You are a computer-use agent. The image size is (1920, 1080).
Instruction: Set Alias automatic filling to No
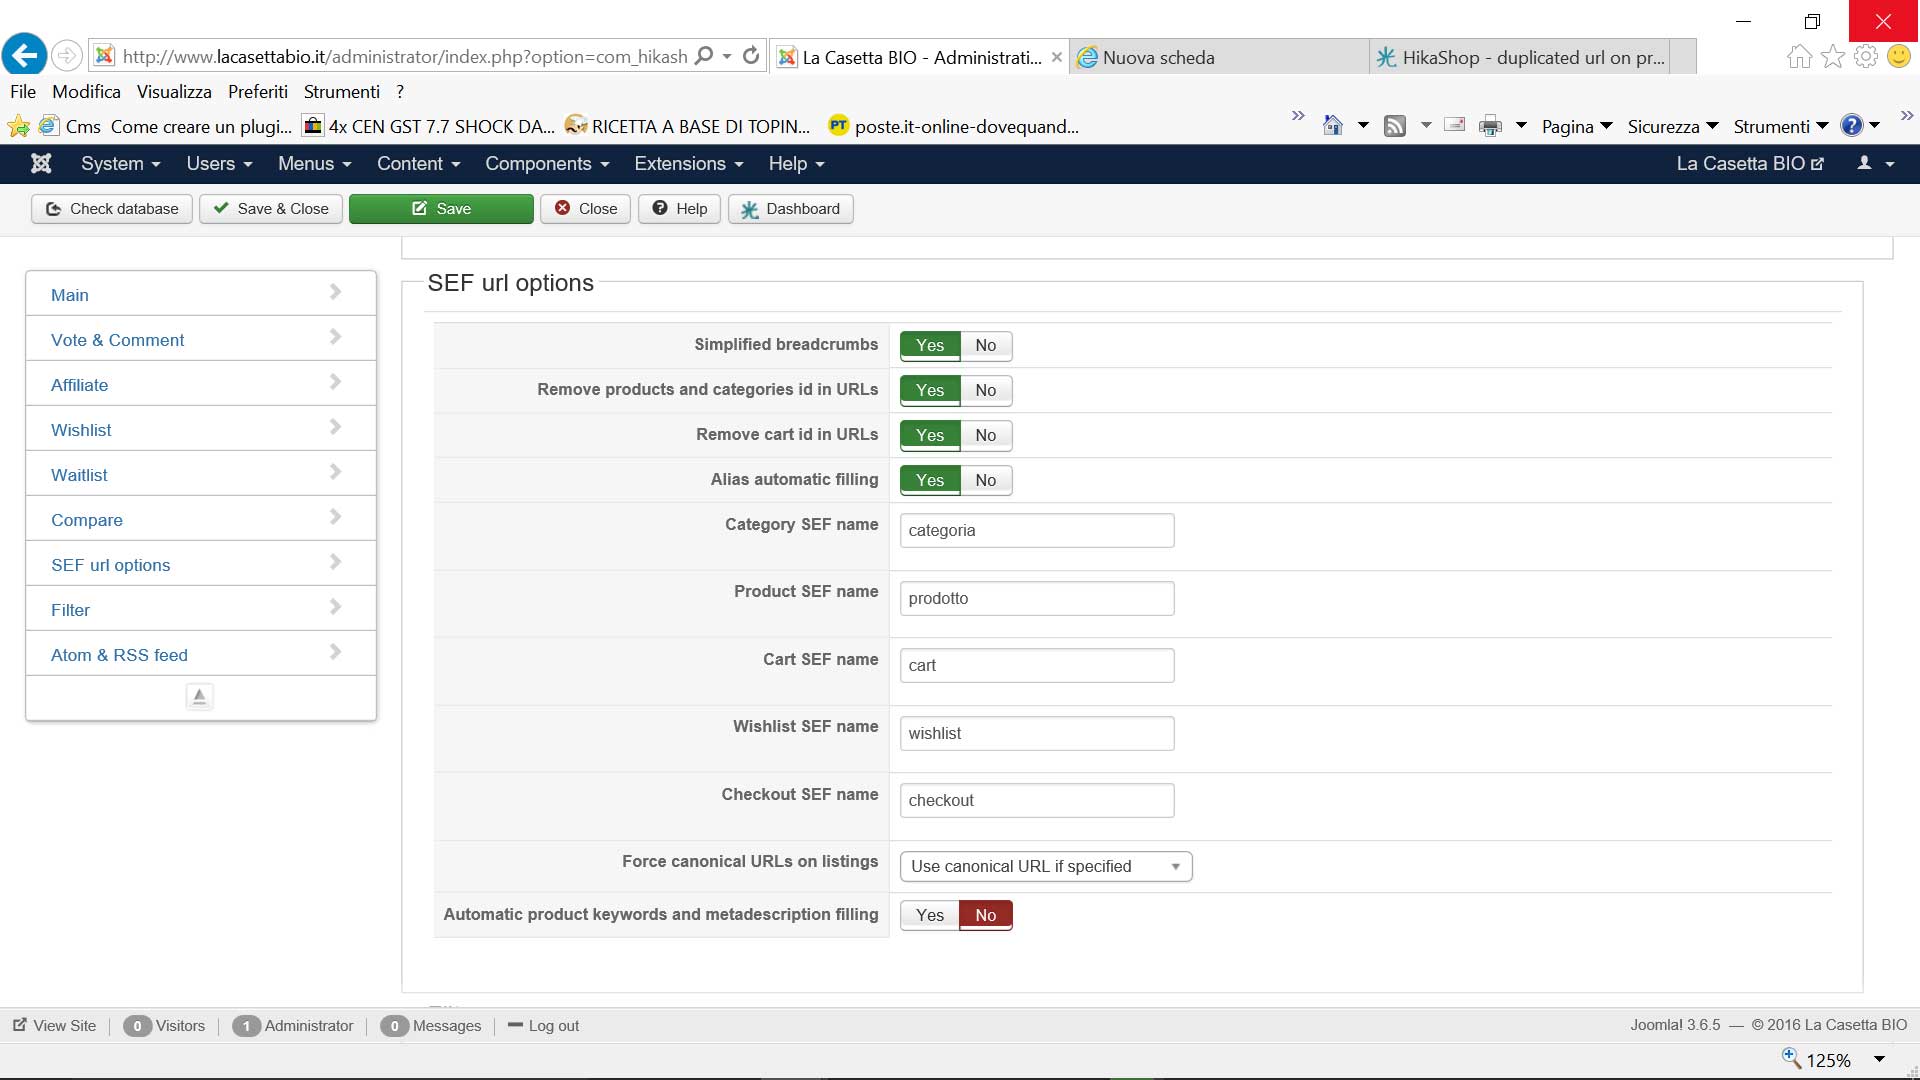(x=985, y=481)
